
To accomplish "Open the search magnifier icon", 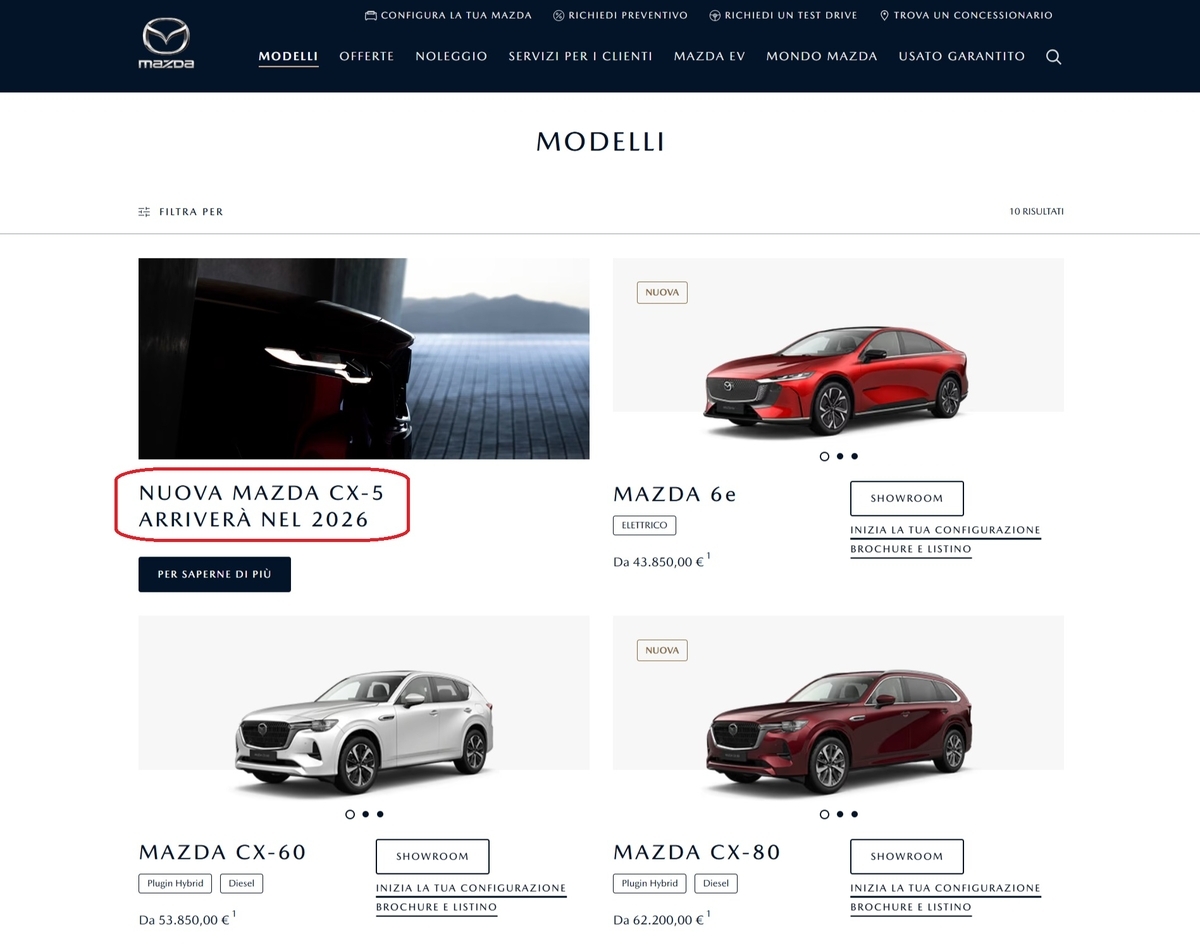I will tap(1053, 57).
